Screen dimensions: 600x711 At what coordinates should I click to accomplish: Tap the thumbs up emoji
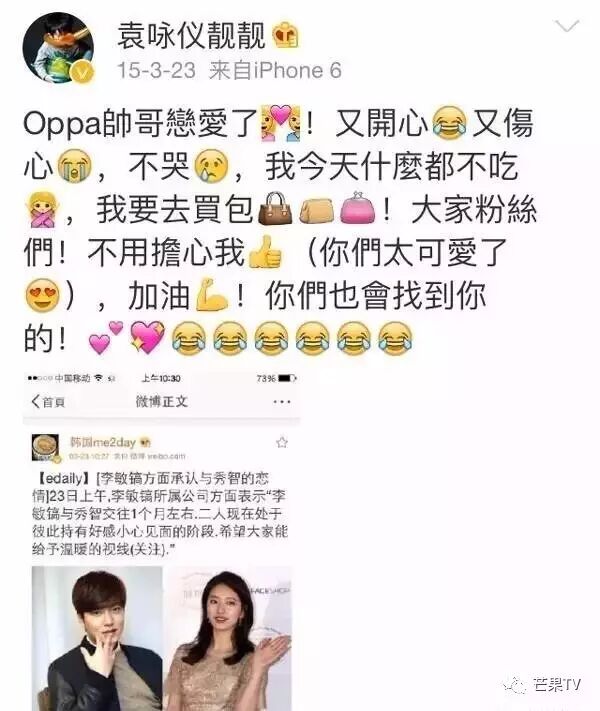click(264, 252)
